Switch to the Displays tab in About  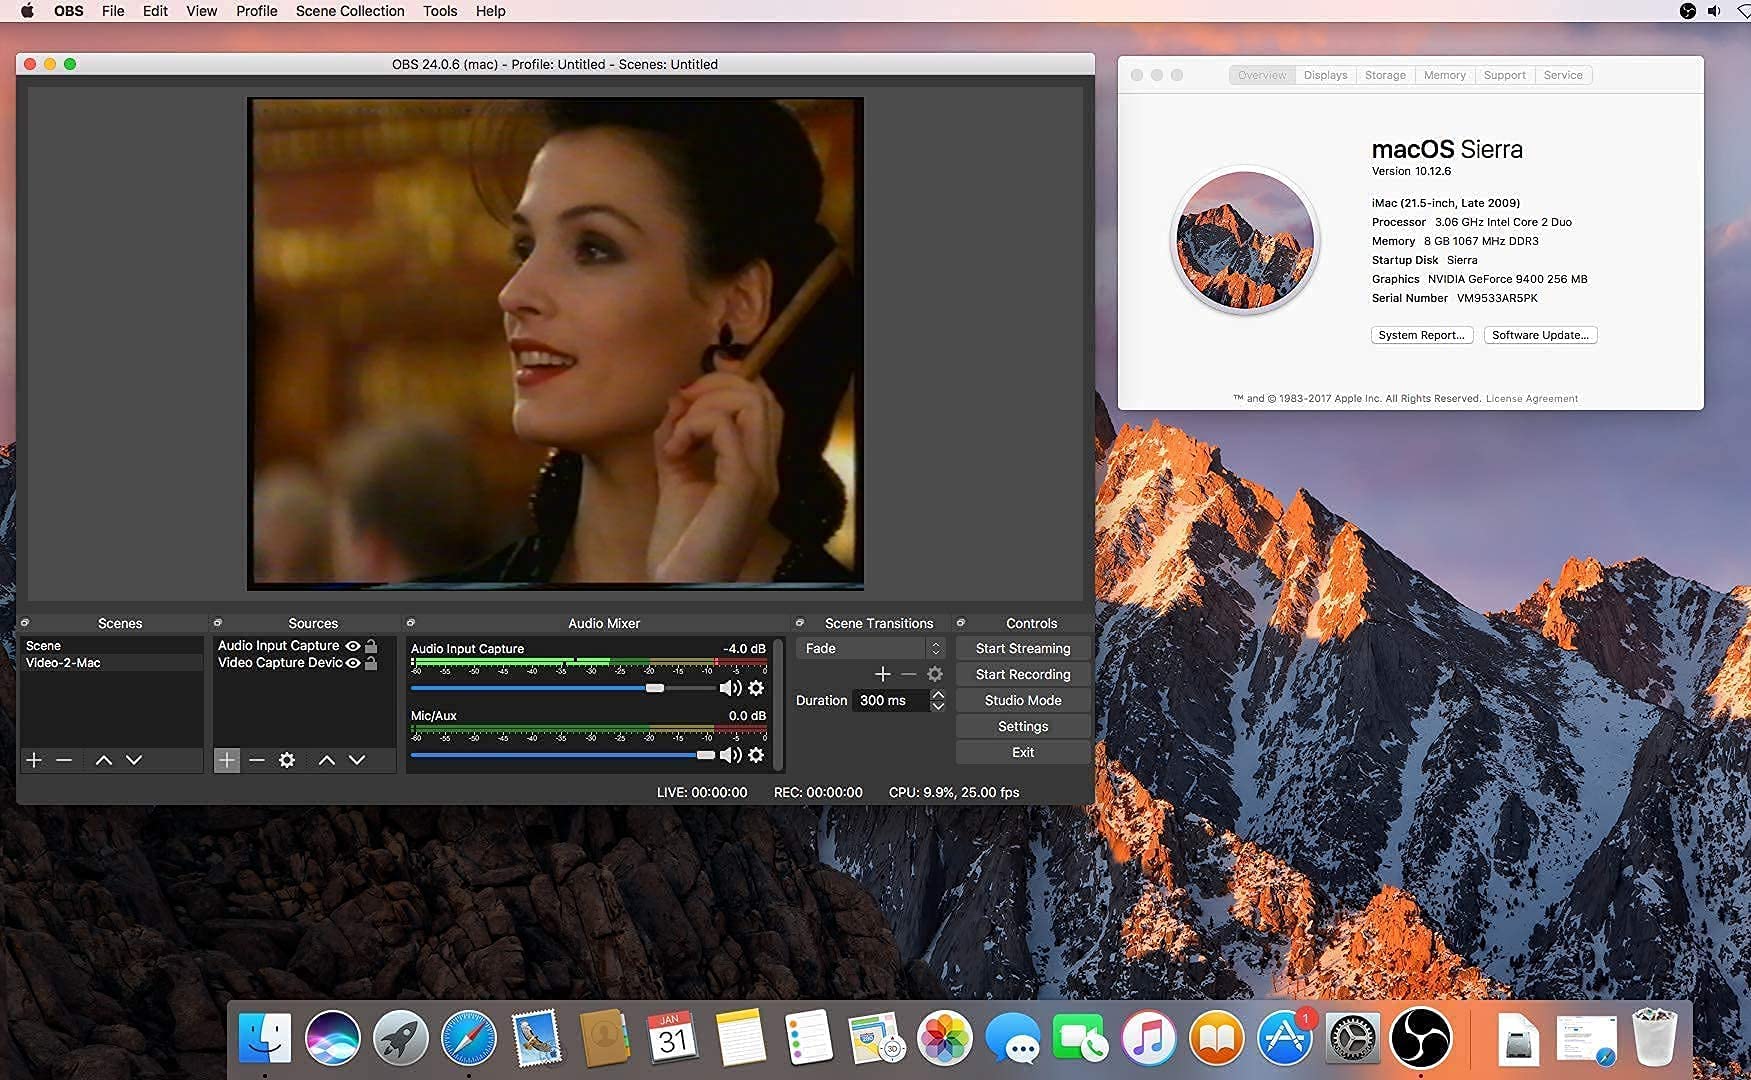(1325, 74)
